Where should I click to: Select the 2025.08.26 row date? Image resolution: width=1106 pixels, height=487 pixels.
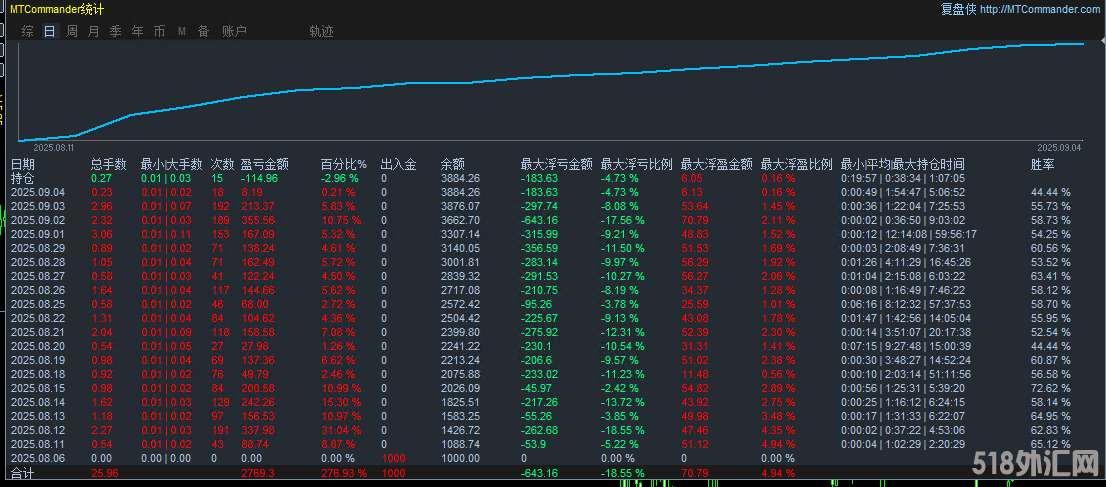37,290
